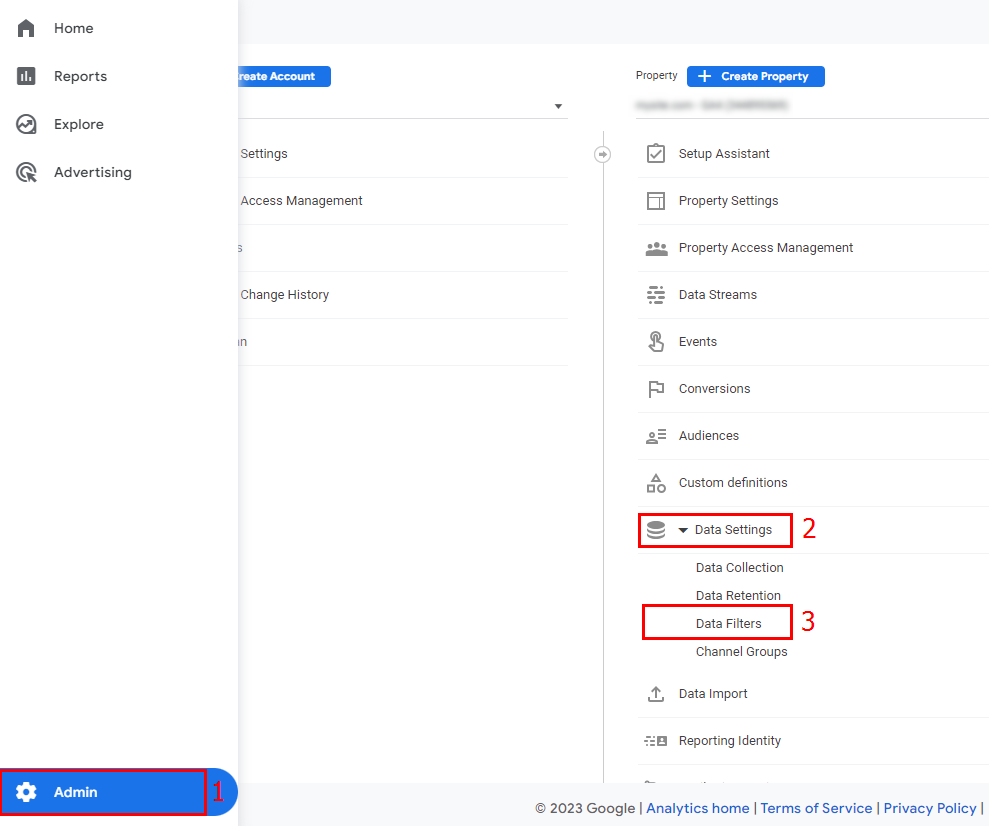Click the Events label

(698, 342)
